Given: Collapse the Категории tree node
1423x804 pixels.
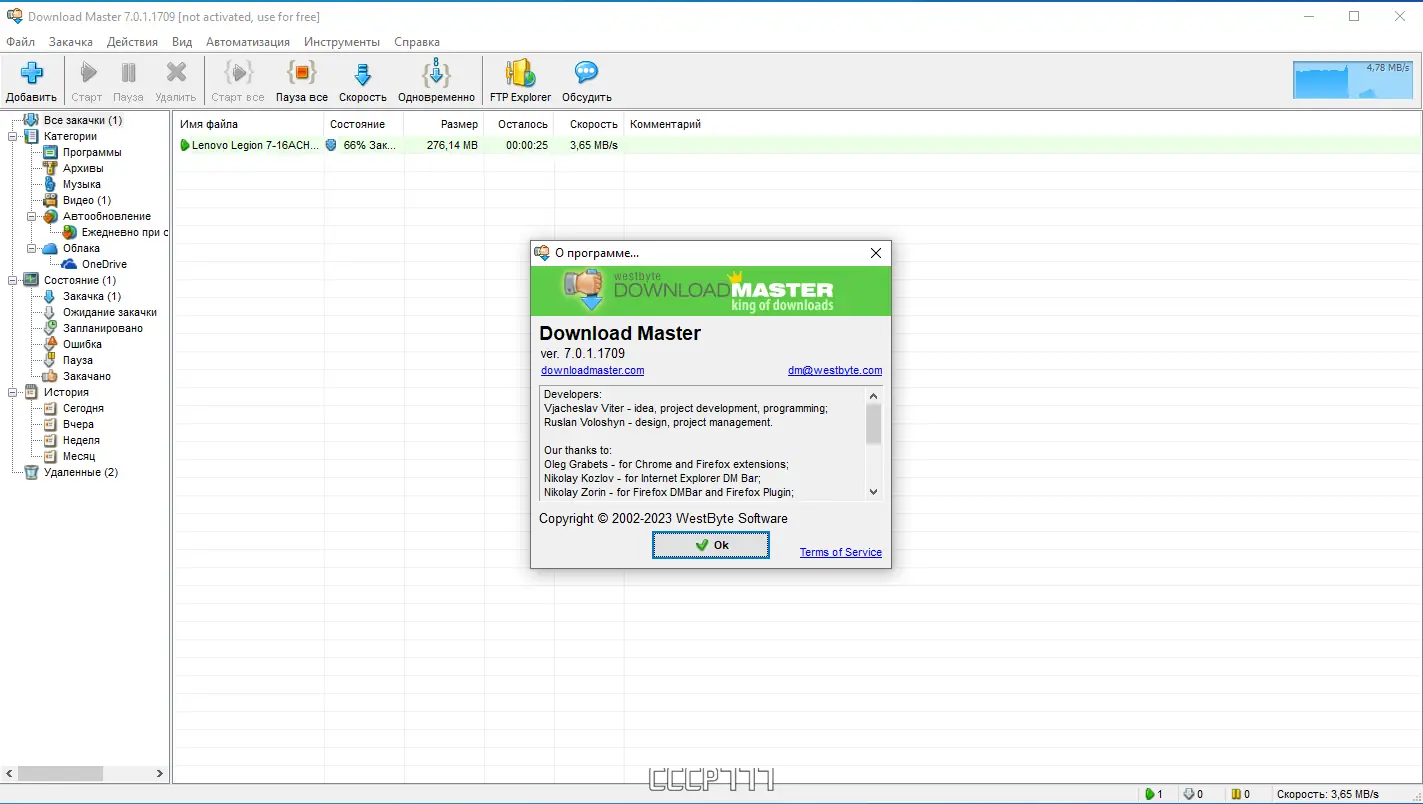Looking at the screenshot, I should click(x=13, y=136).
